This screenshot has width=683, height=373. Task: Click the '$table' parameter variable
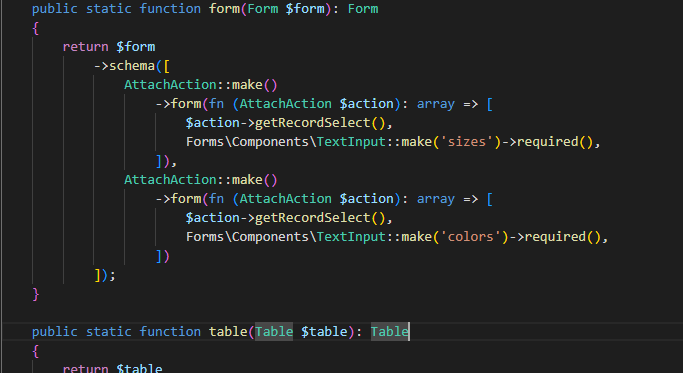(x=324, y=332)
